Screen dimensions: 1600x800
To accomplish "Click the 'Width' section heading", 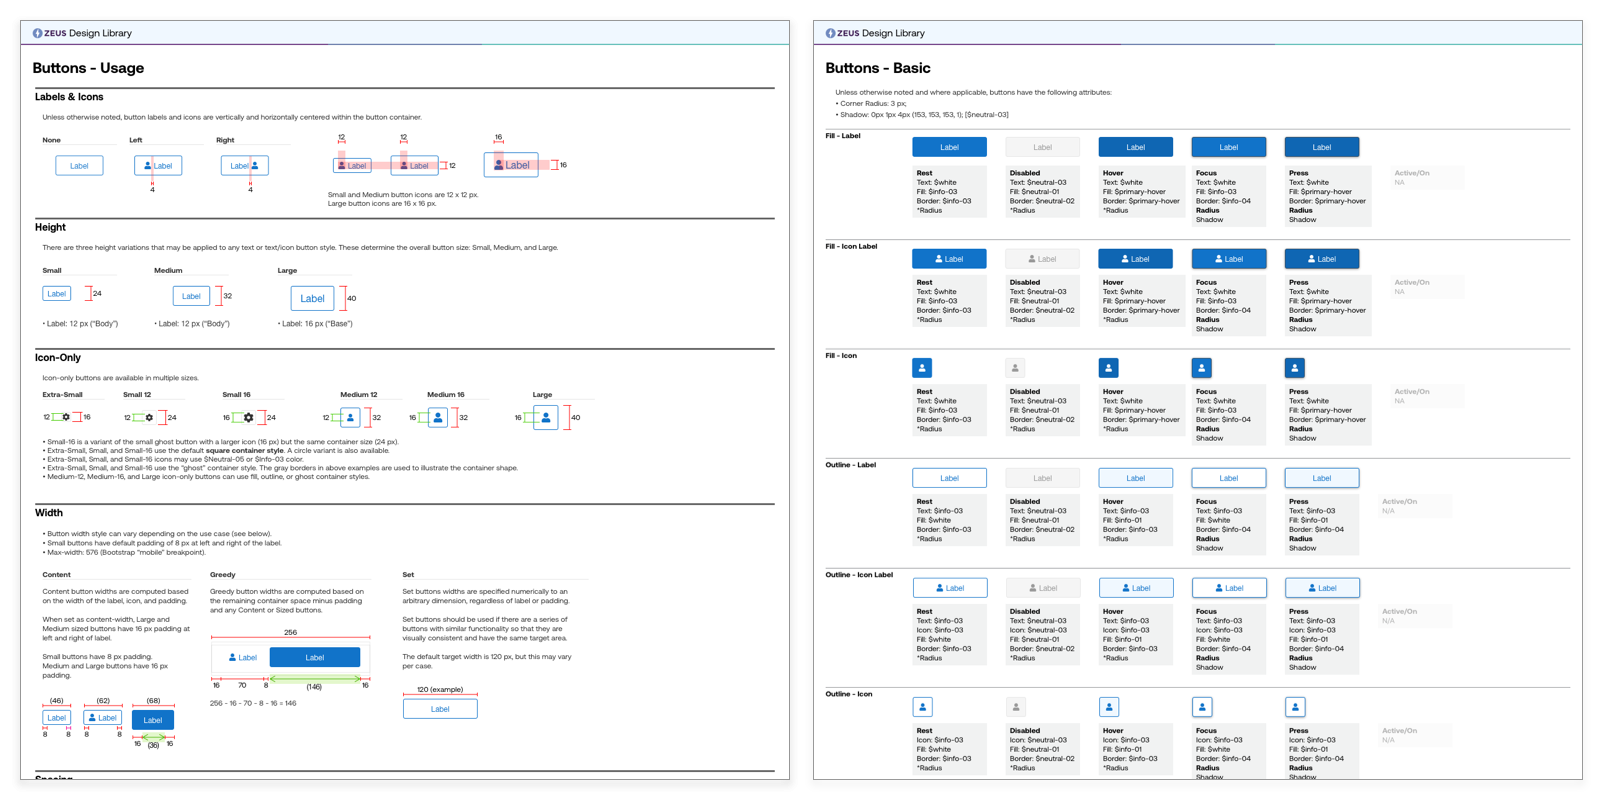I will [x=49, y=513].
